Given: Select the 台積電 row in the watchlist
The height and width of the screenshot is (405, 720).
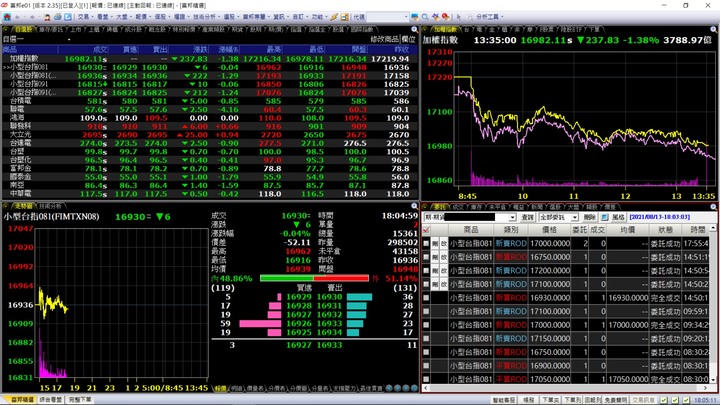Looking at the screenshot, I should [210, 101].
